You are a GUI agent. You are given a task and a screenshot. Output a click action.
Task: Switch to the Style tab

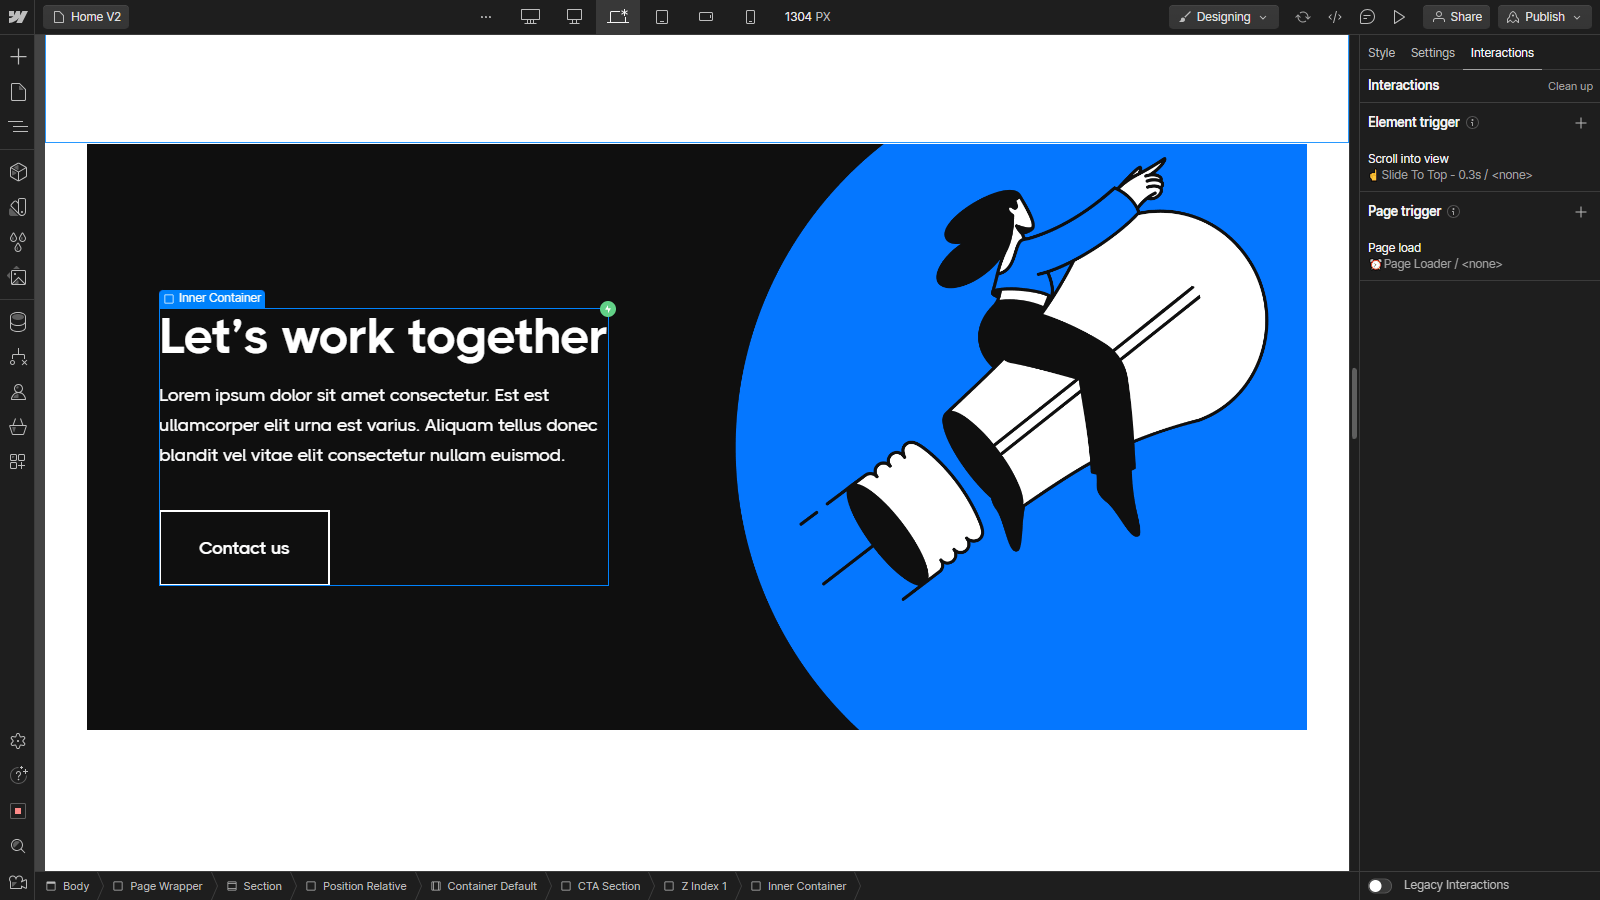pos(1381,53)
